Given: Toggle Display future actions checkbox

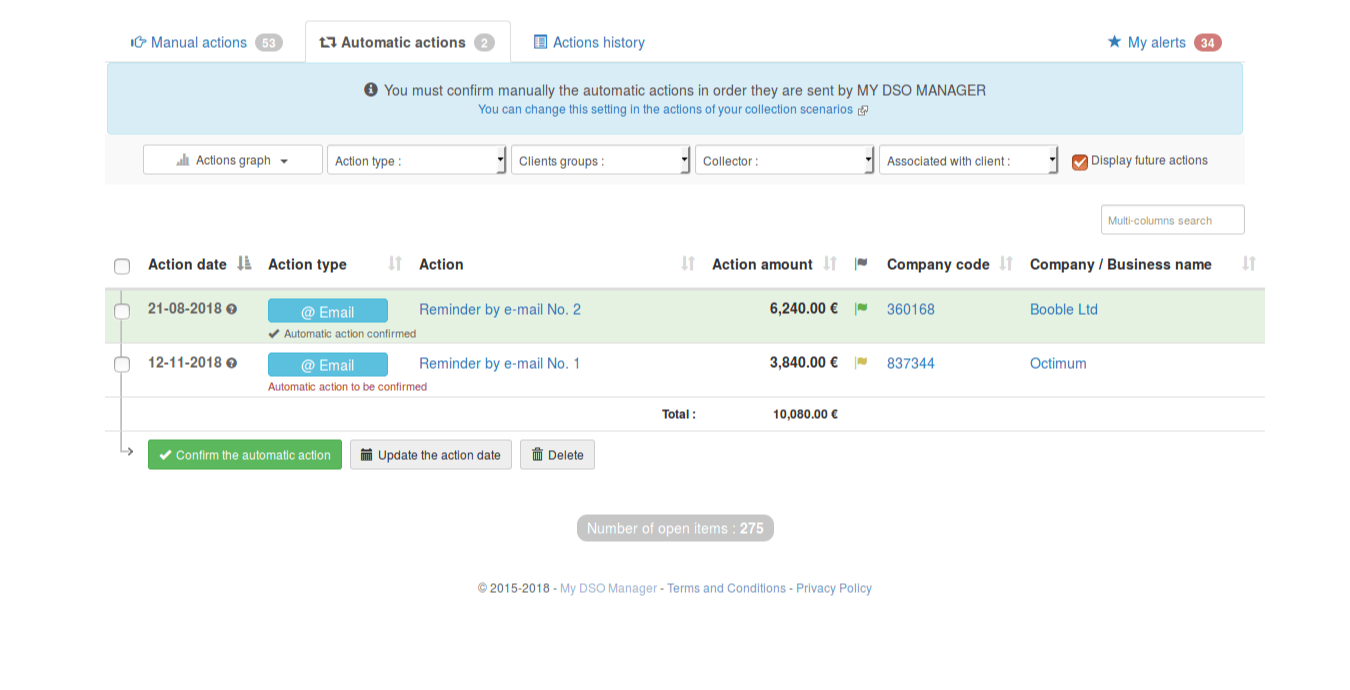Looking at the screenshot, I should pos(1080,162).
